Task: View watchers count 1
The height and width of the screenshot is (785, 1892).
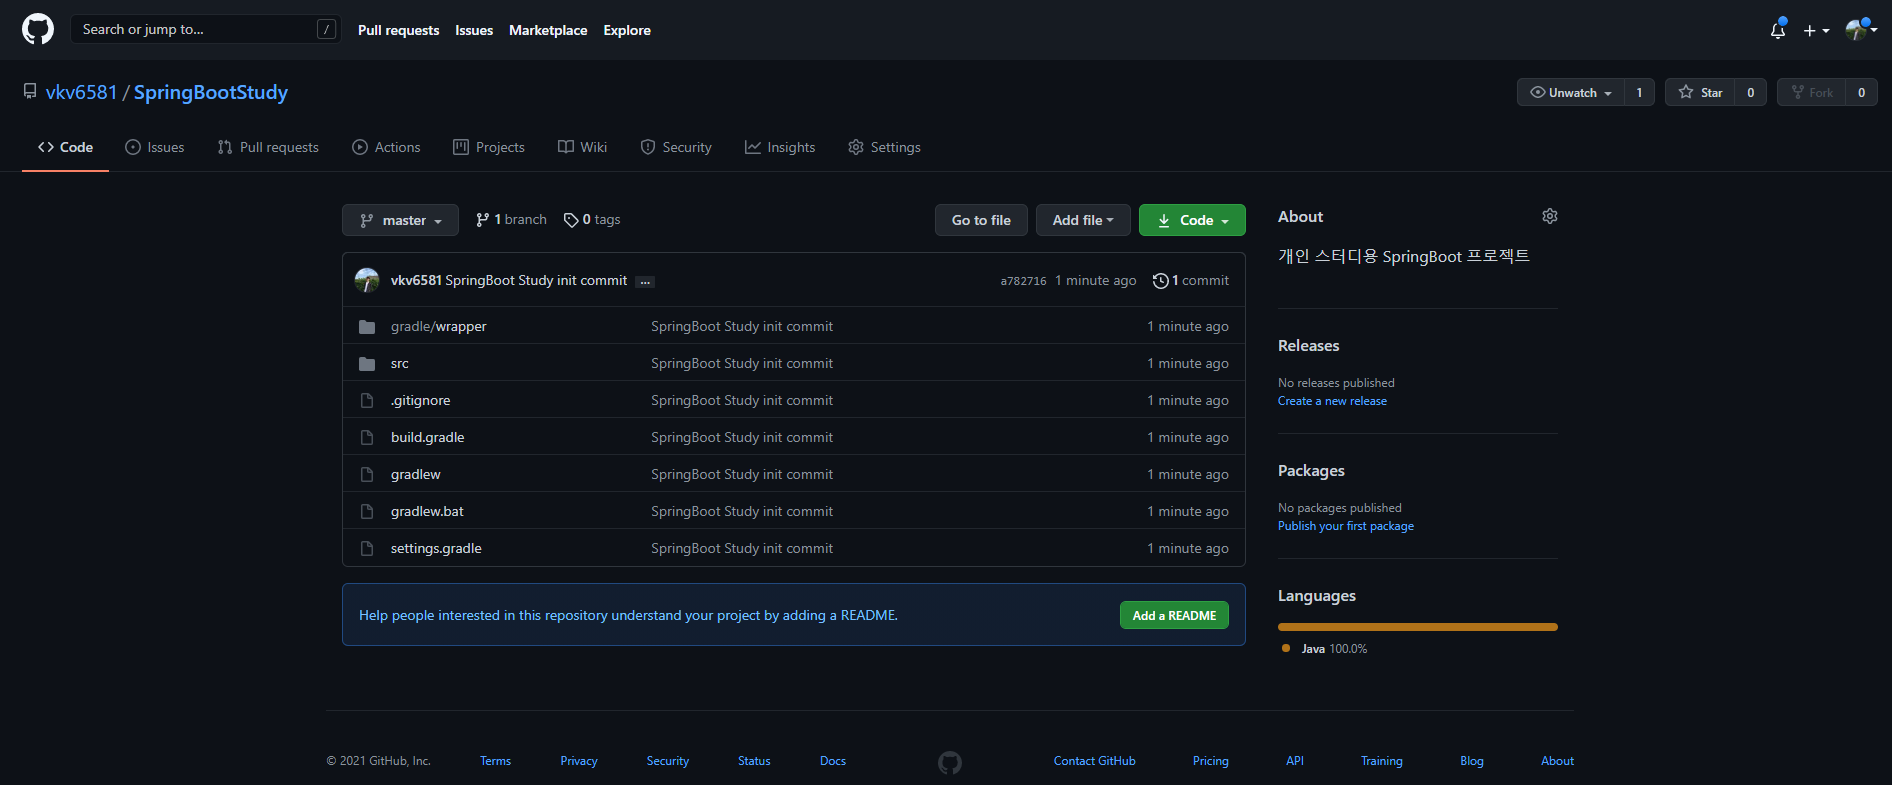Action: pos(1639,92)
